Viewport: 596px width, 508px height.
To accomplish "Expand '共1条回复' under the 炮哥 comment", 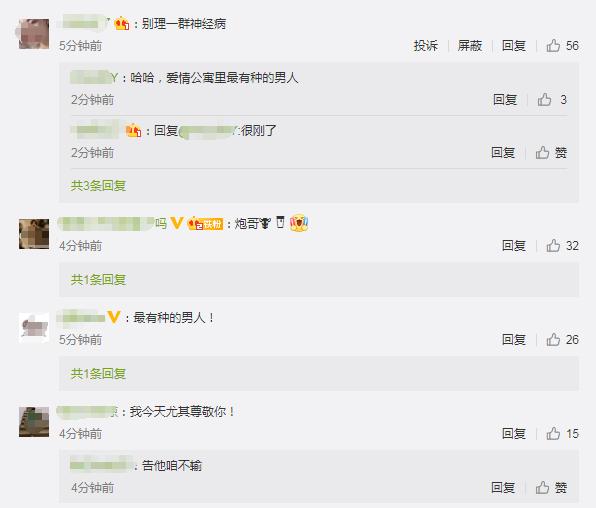I will click(98, 279).
